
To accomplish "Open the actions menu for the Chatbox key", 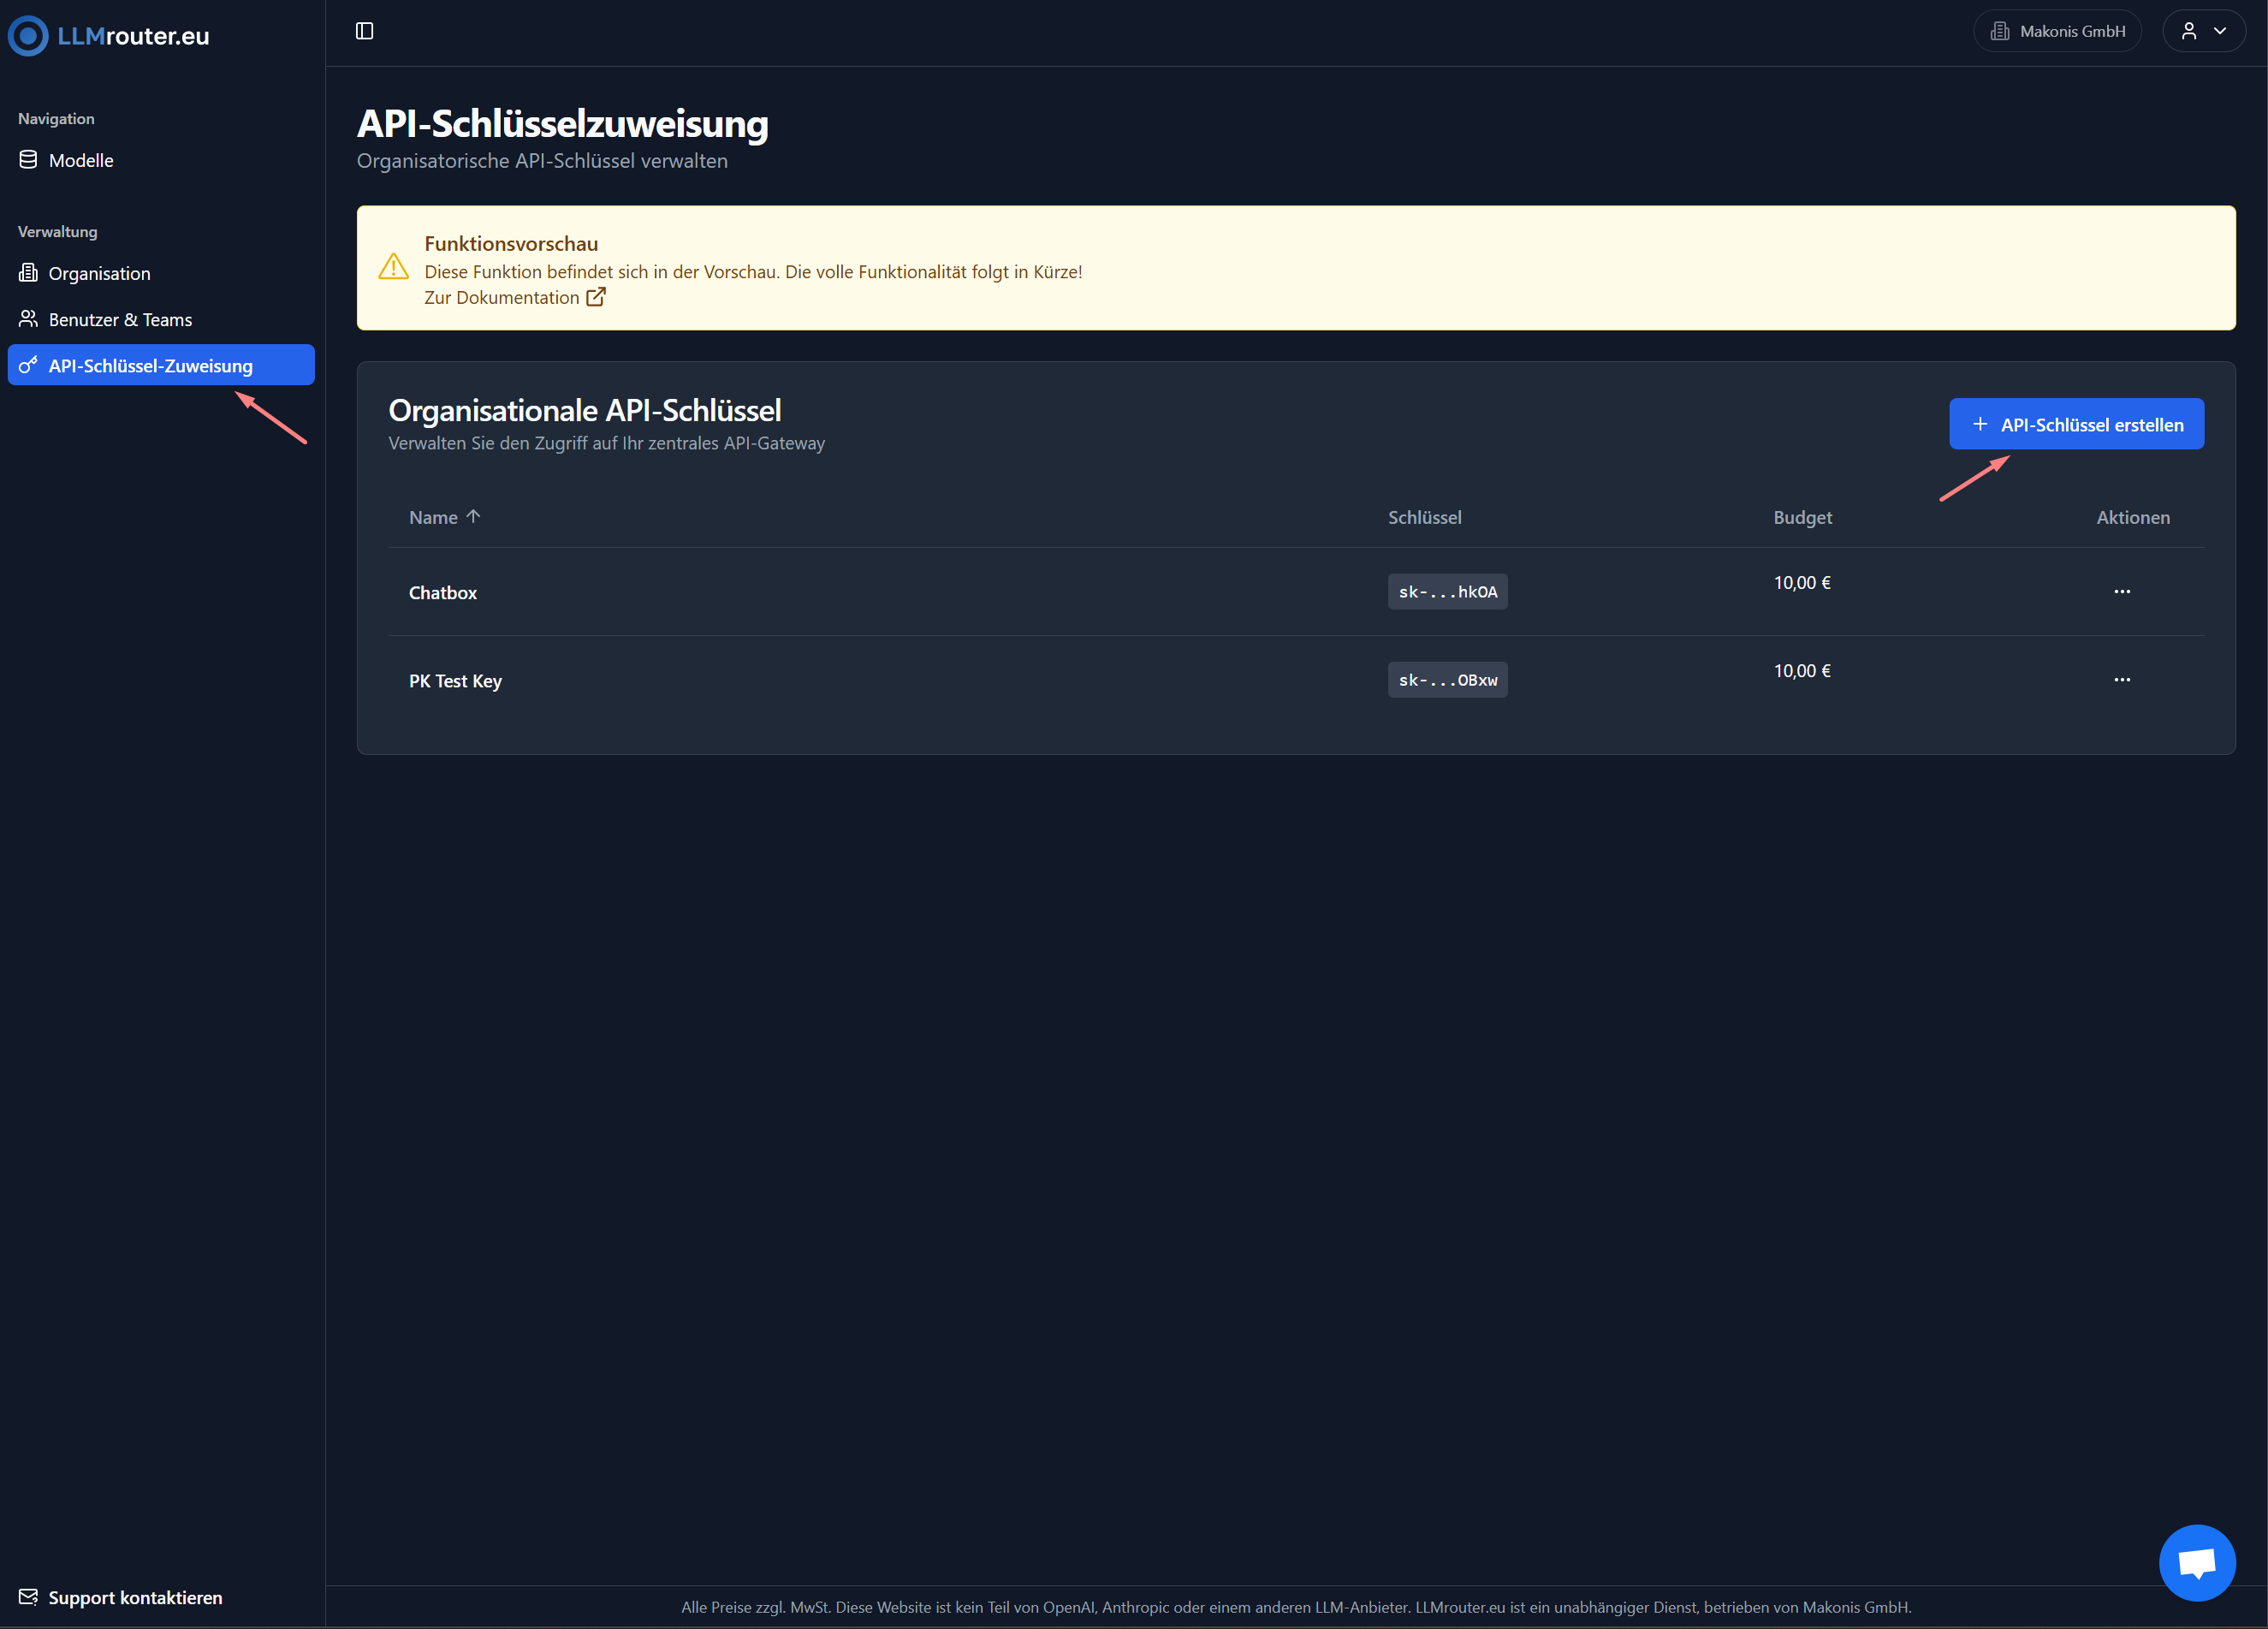I will coord(2123,591).
